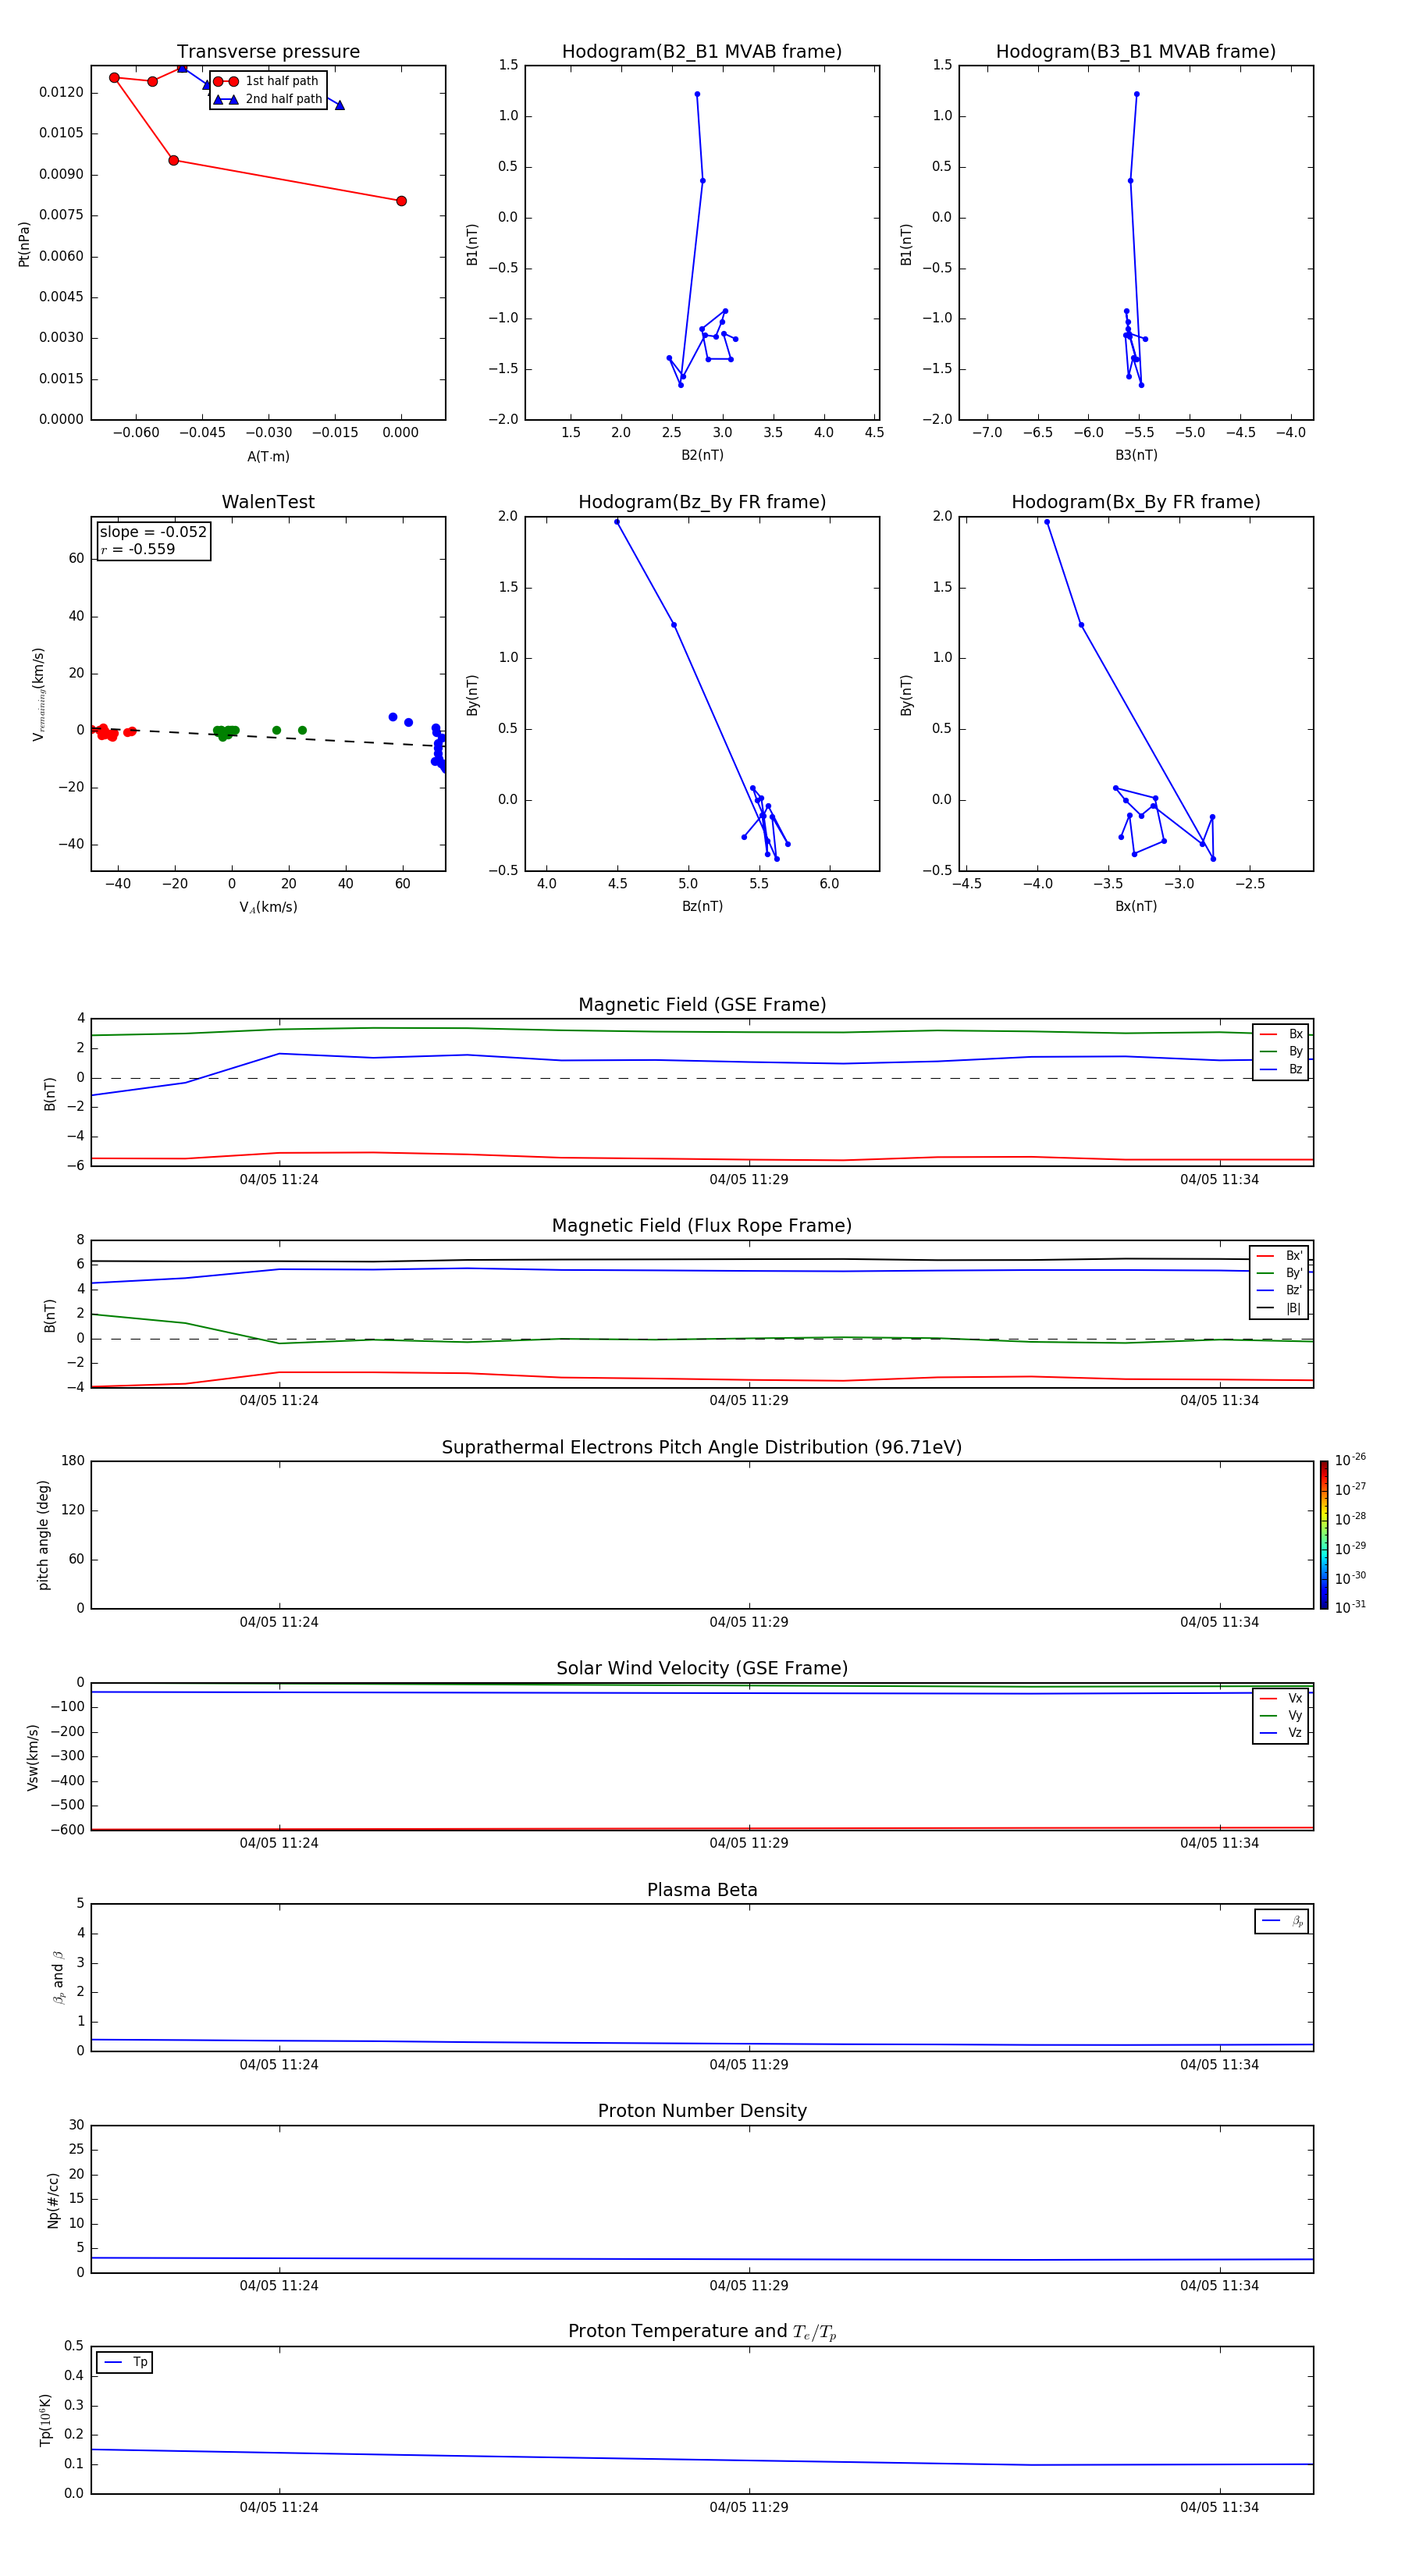Click the 'r = -0.559' annotation
This screenshot has height=2576, width=1405.
click(x=138, y=549)
